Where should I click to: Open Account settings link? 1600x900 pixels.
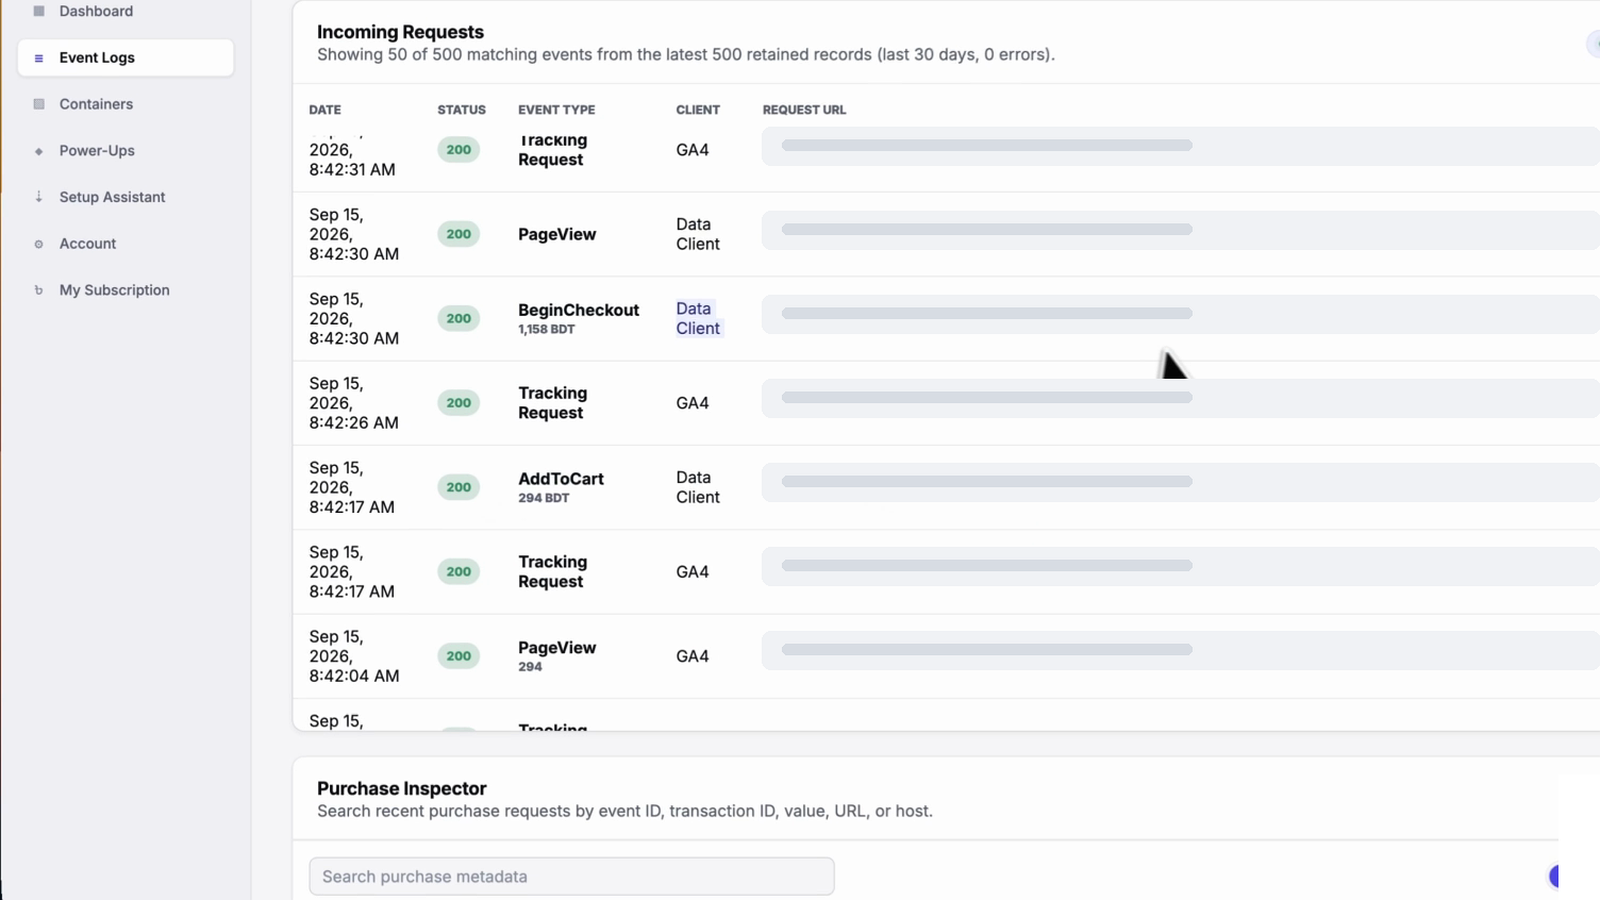coord(87,244)
